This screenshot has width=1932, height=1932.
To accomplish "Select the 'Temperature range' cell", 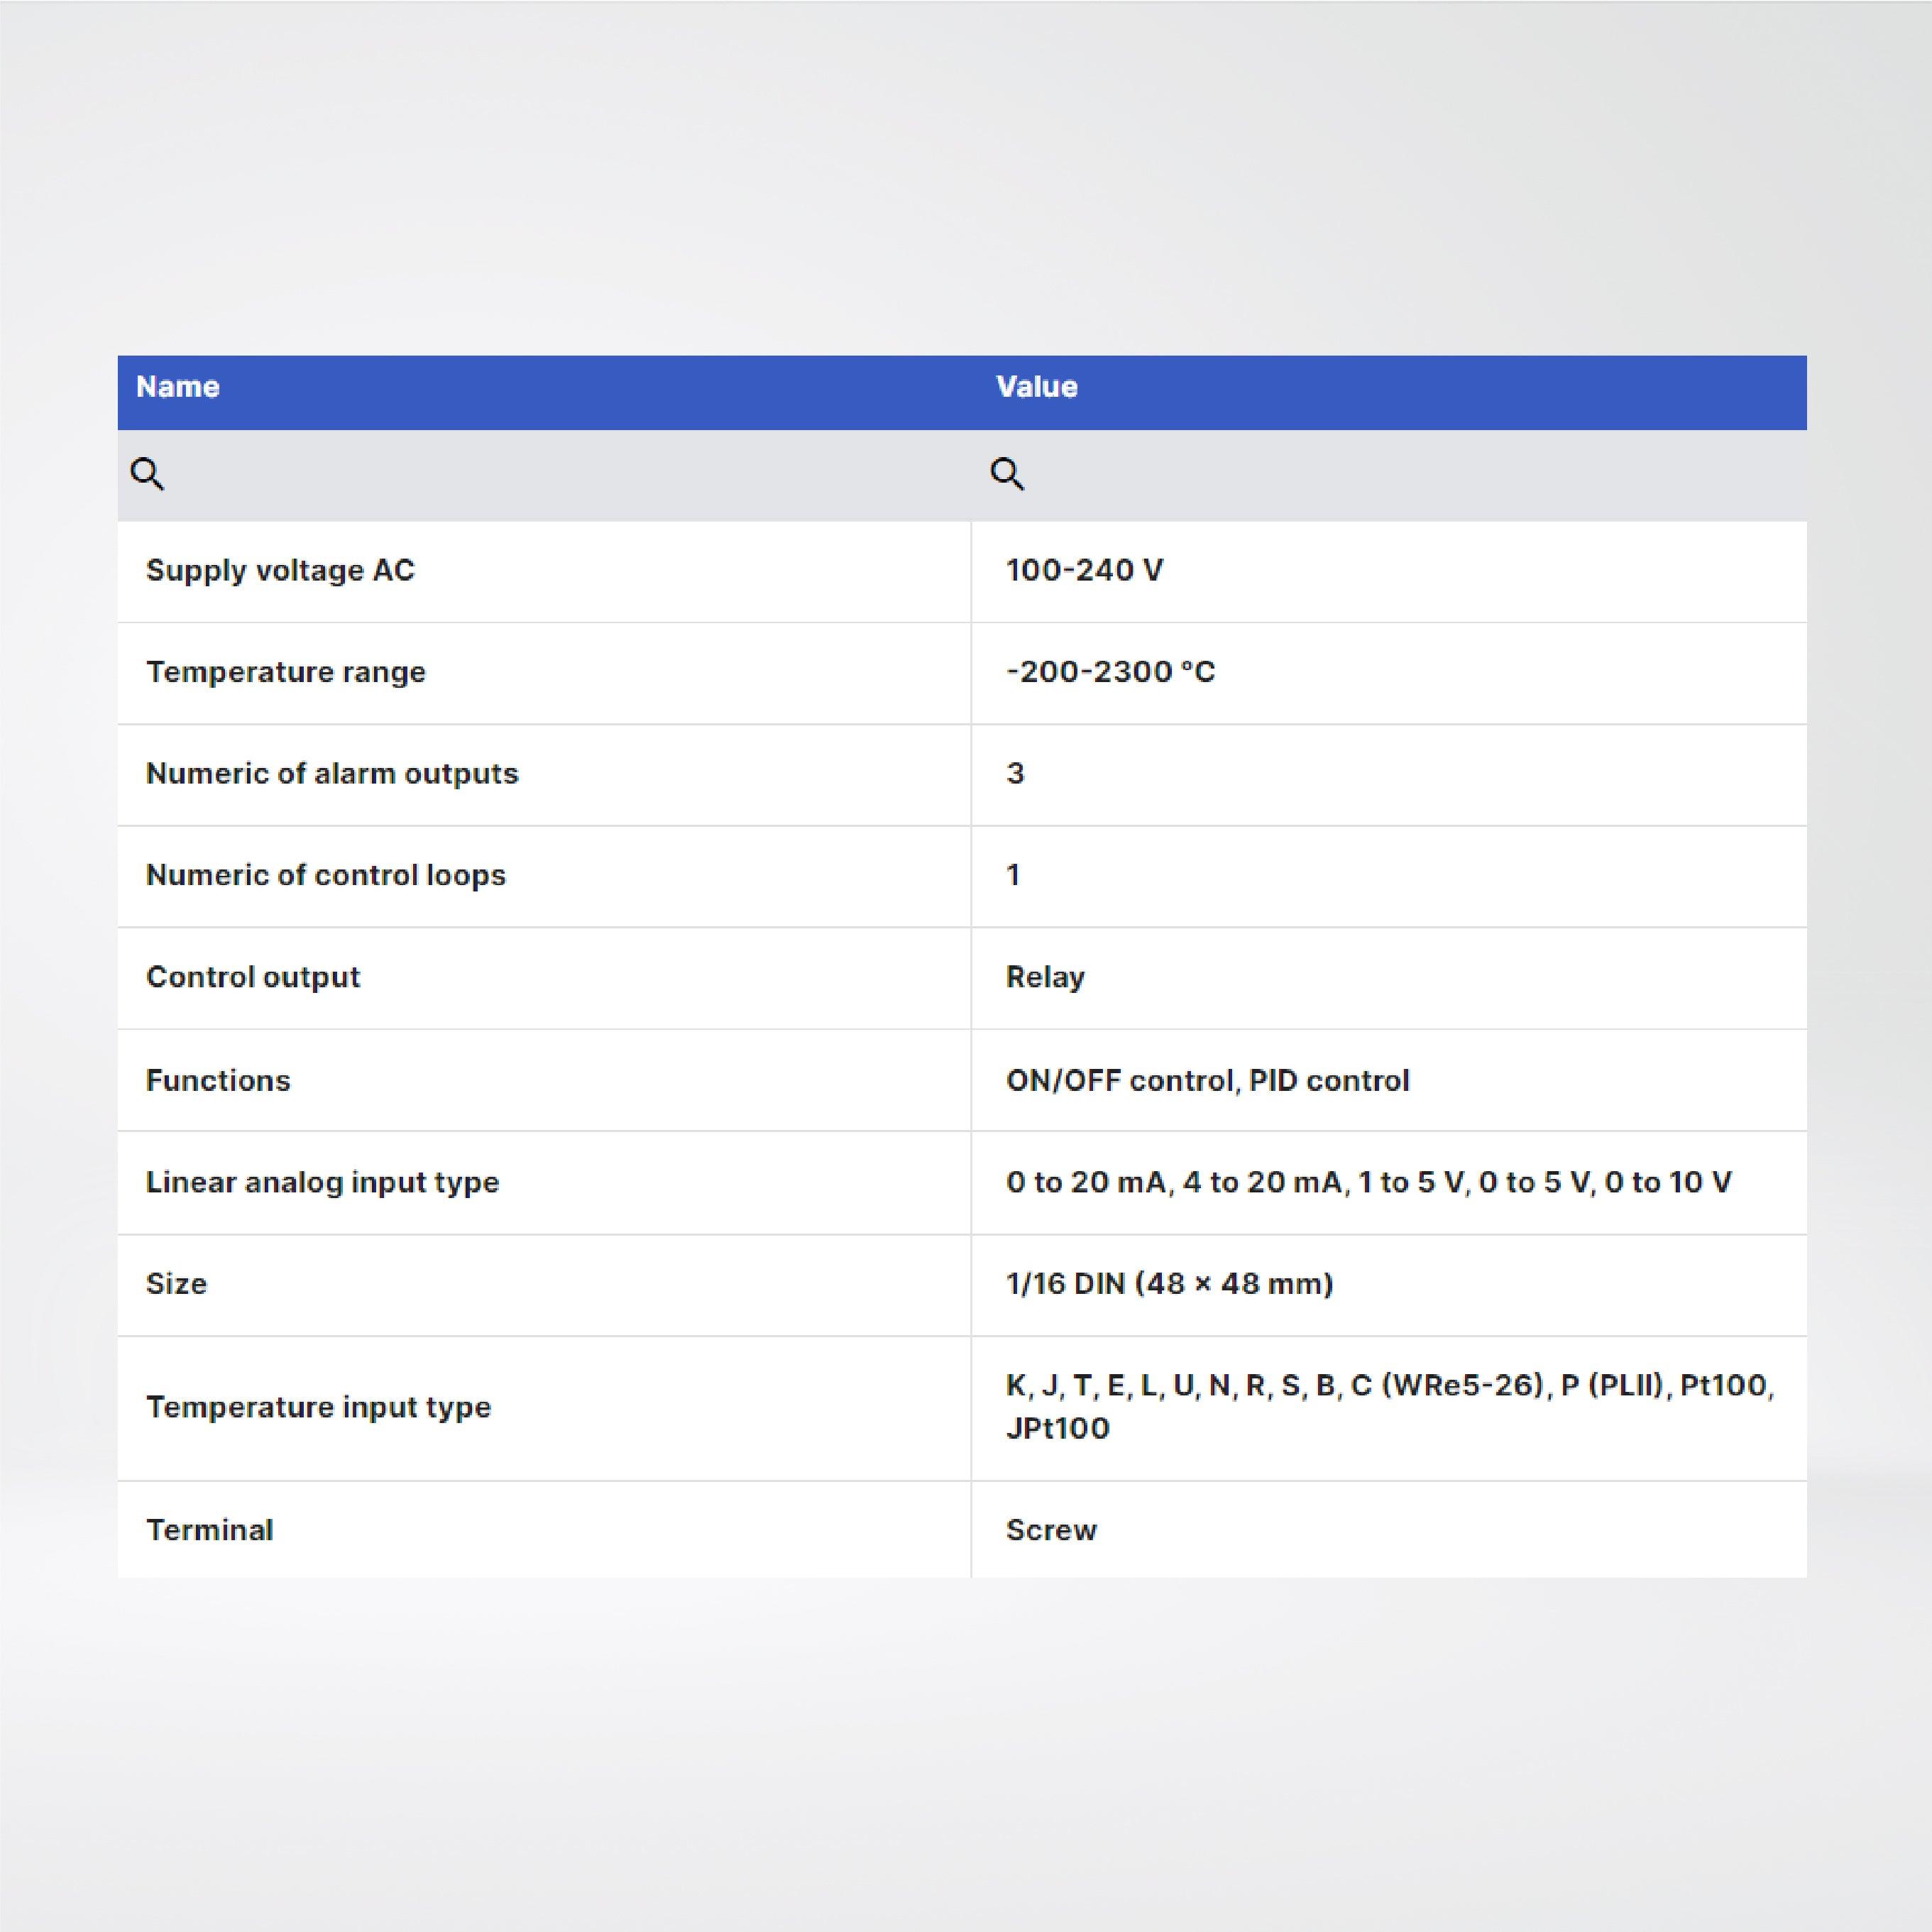I will point(544,673).
